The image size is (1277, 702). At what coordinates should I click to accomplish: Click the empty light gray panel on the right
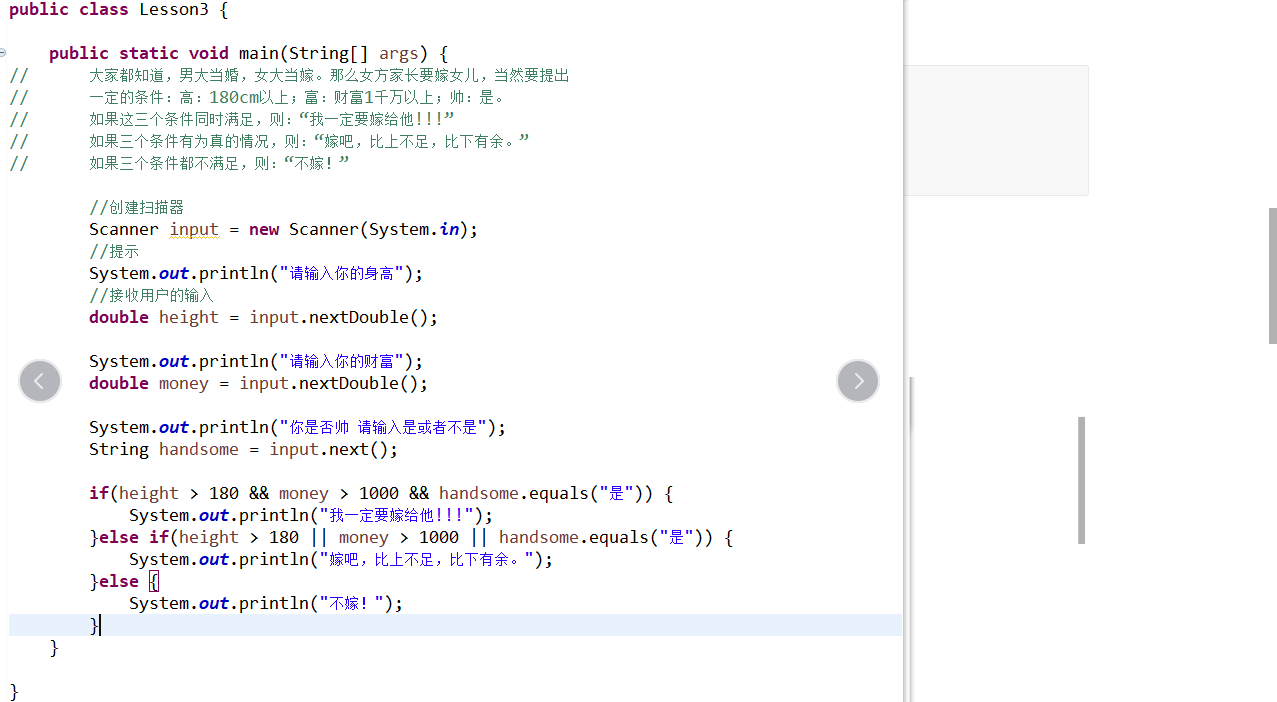[996, 130]
